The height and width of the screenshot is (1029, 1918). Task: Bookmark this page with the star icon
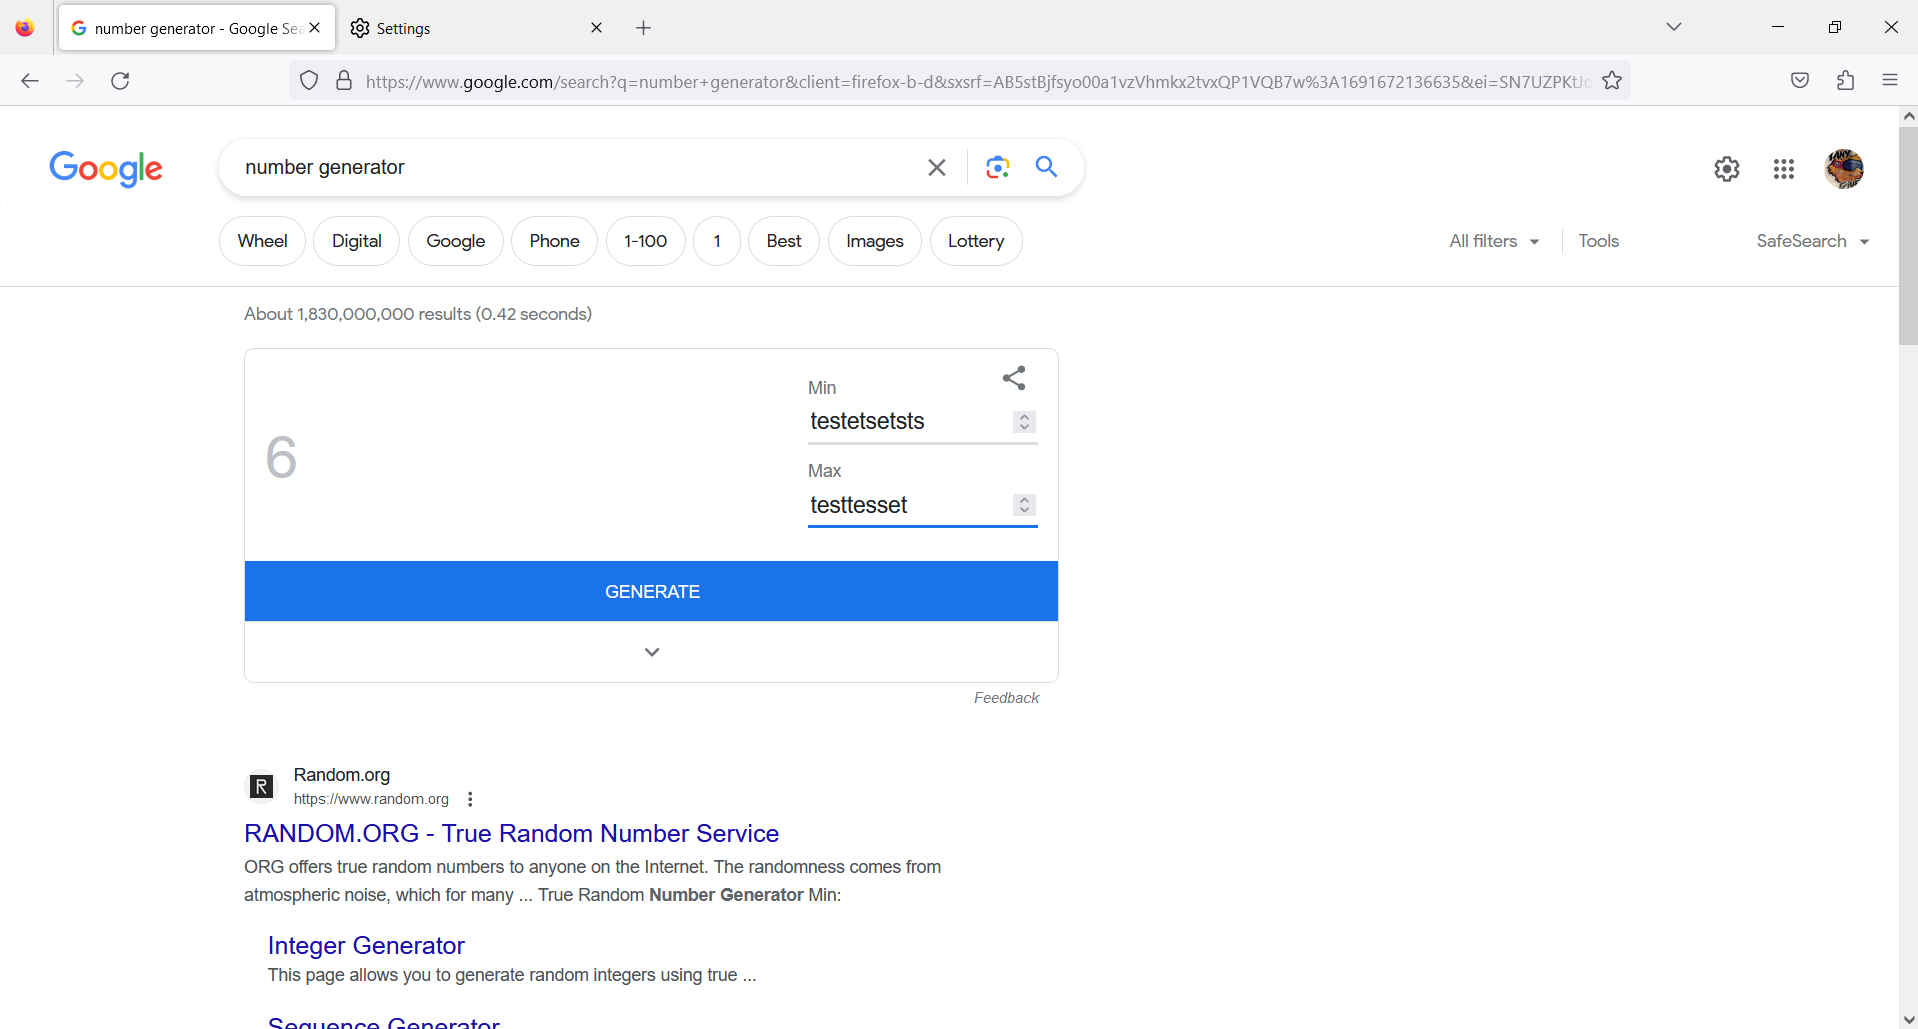1612,81
